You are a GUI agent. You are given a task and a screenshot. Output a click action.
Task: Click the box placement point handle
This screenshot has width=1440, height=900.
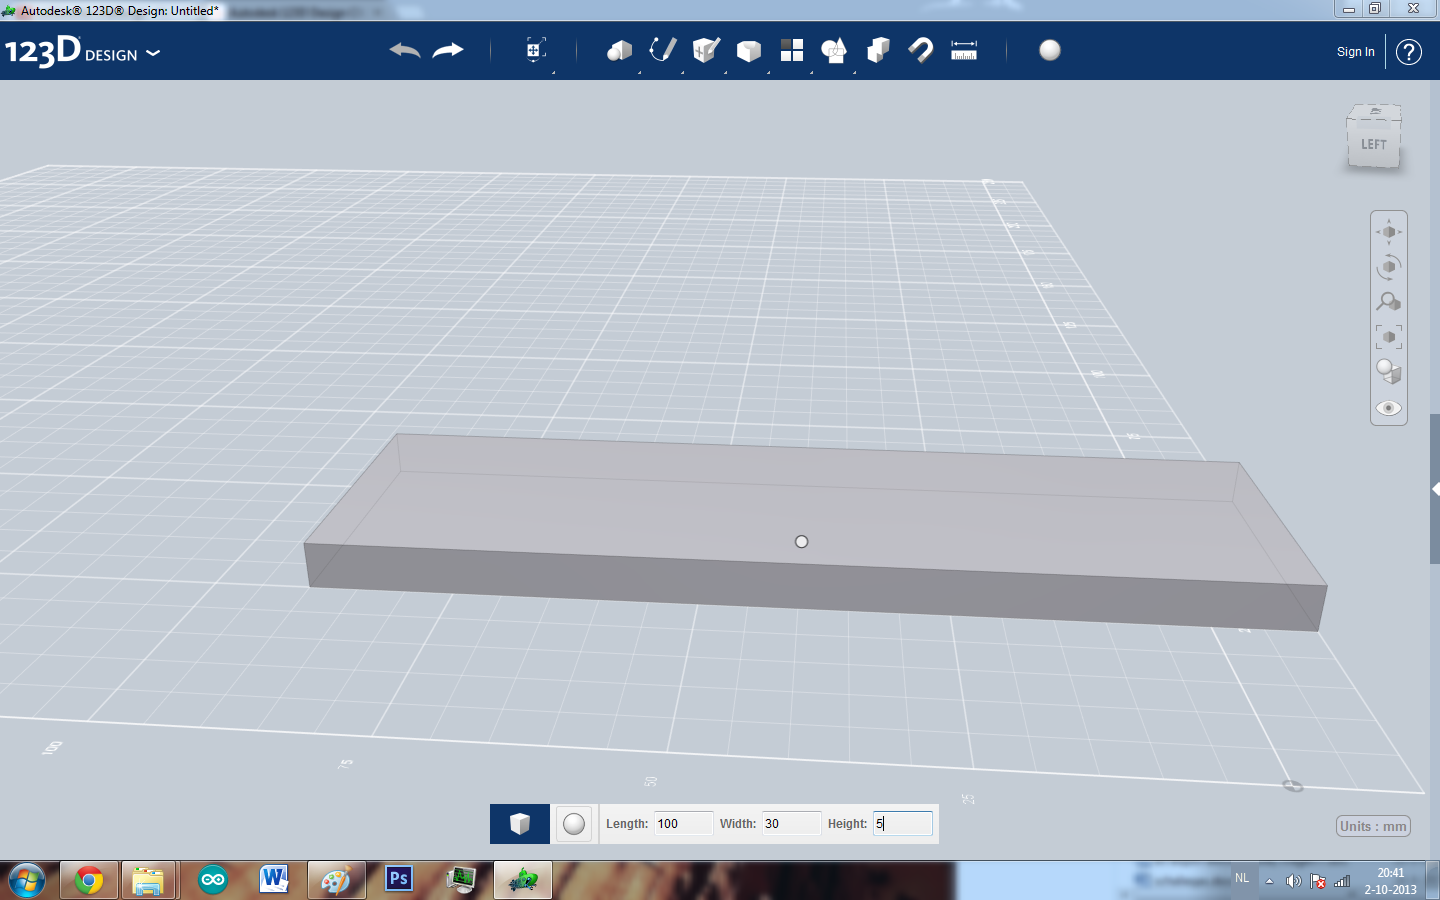click(801, 542)
